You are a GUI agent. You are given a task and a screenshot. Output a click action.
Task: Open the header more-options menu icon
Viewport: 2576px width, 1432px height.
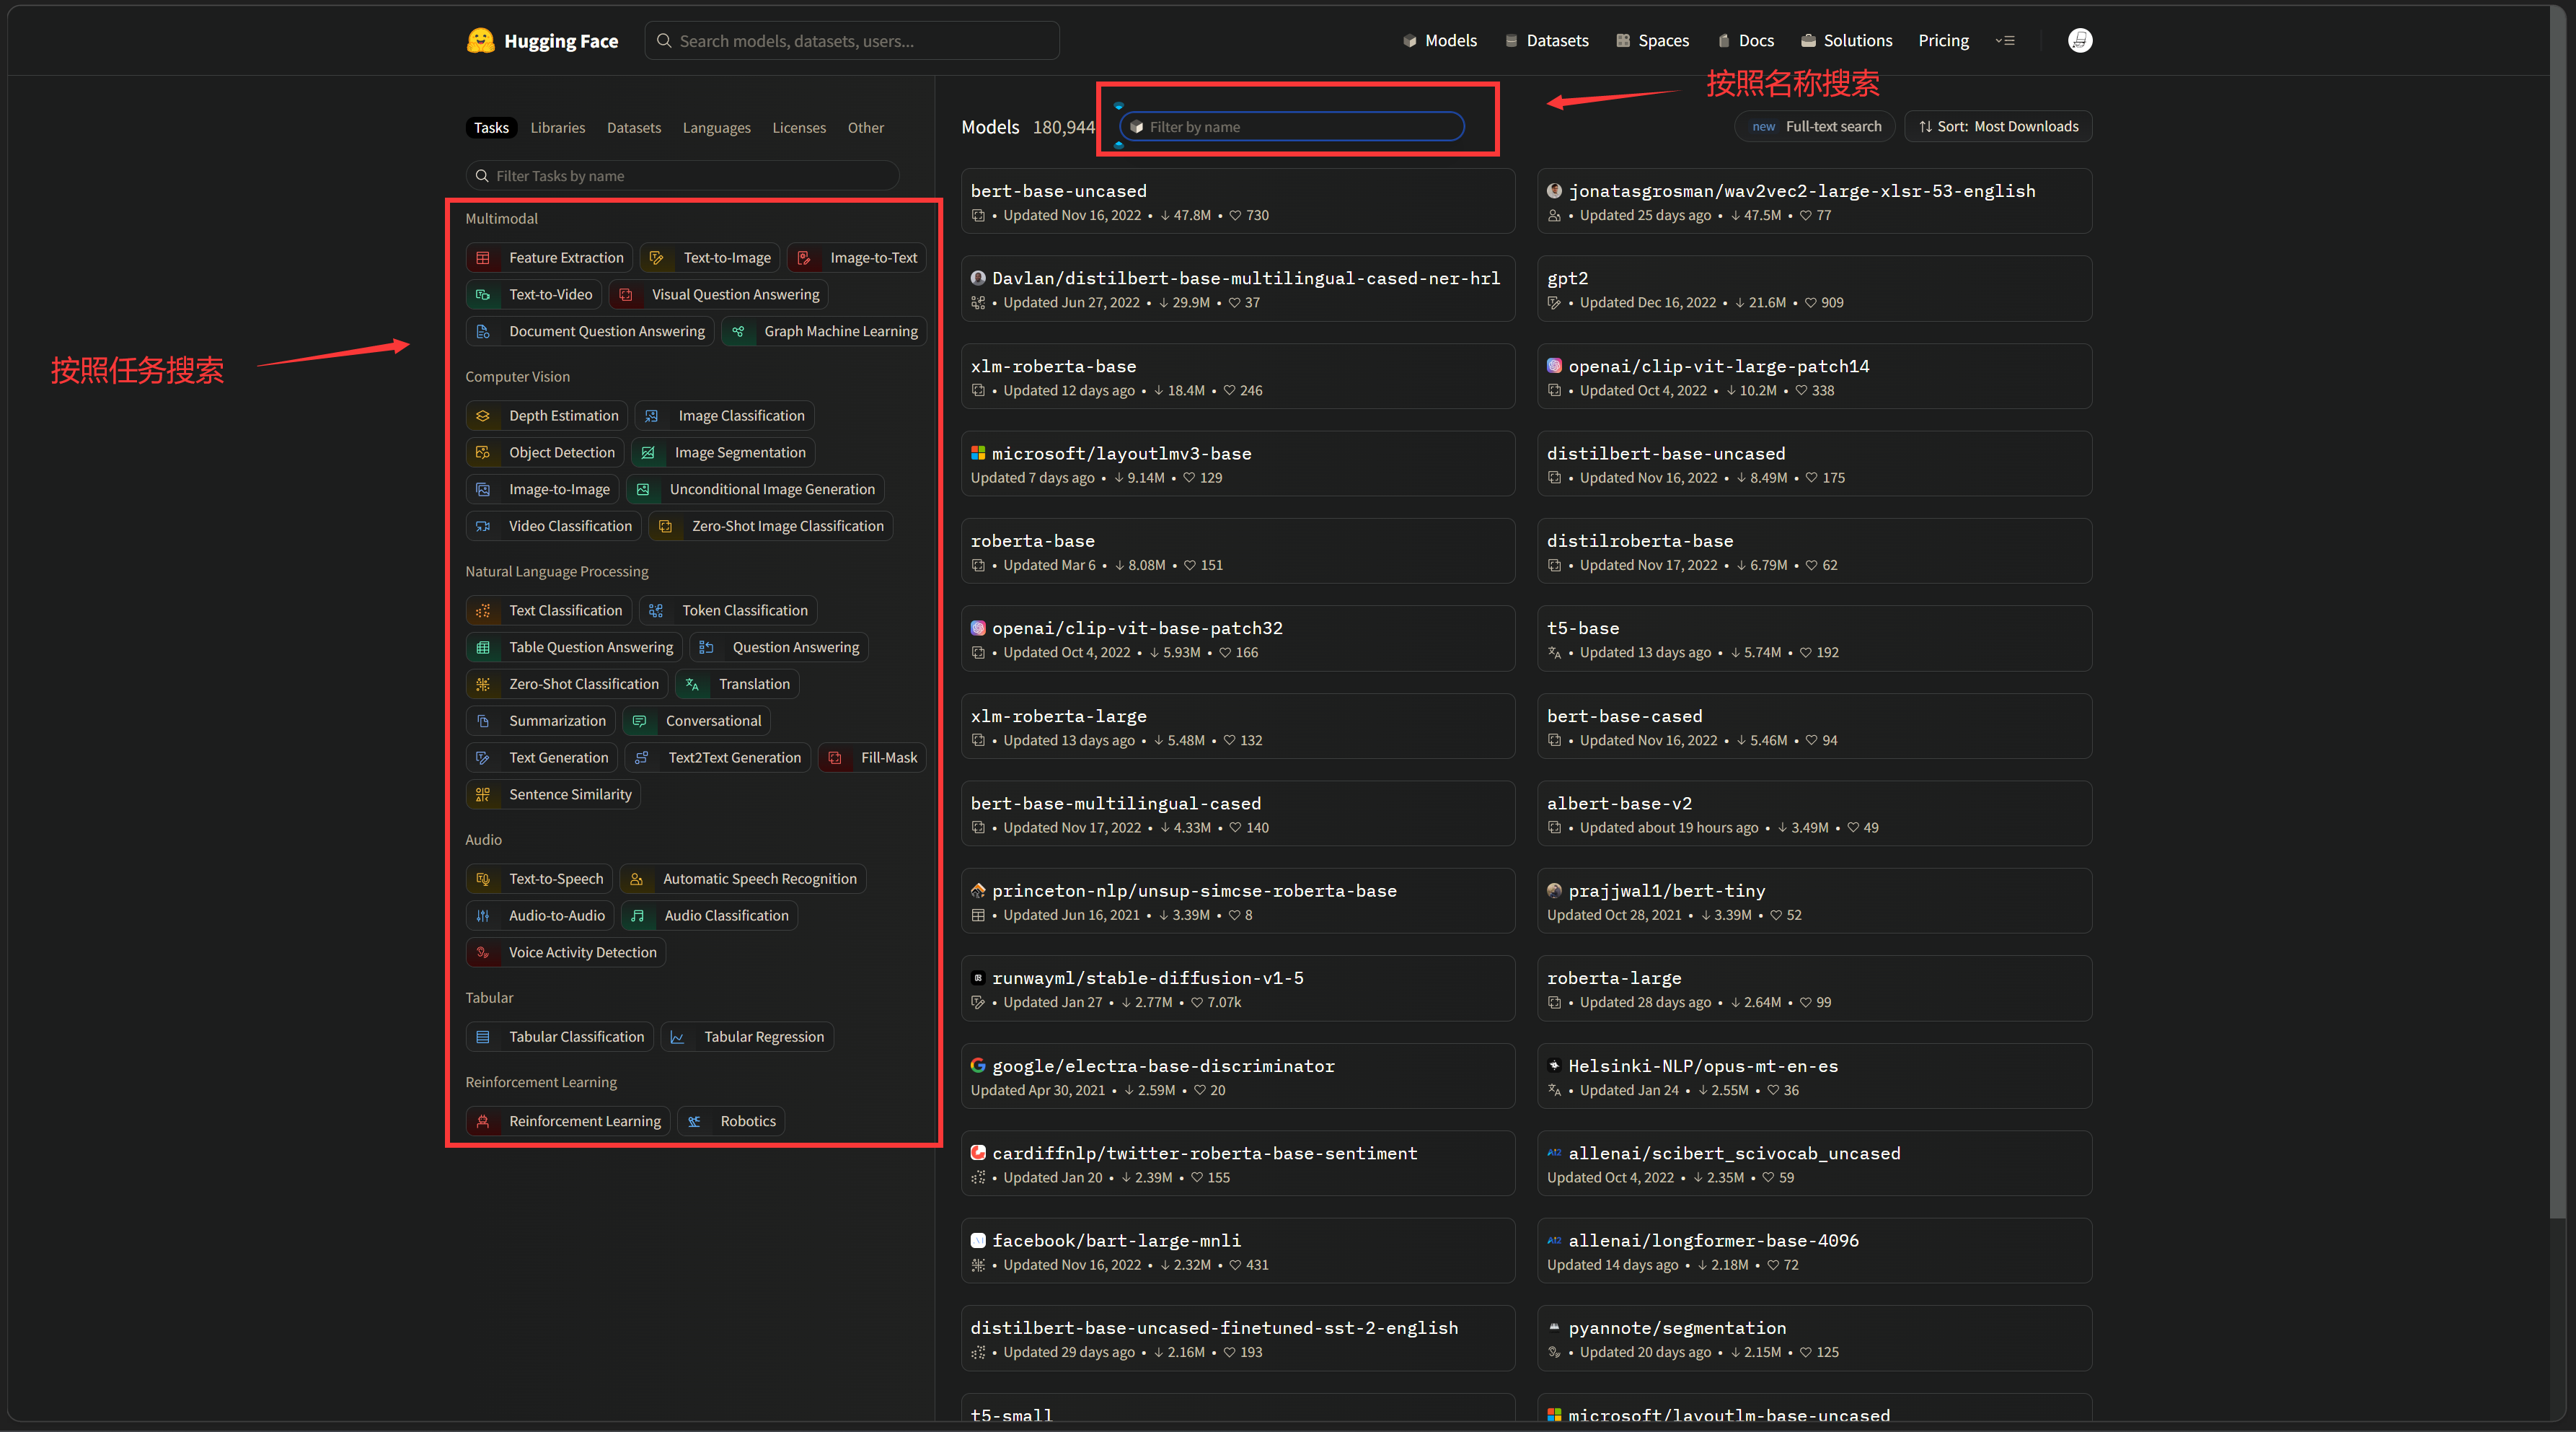tap(2005, 40)
